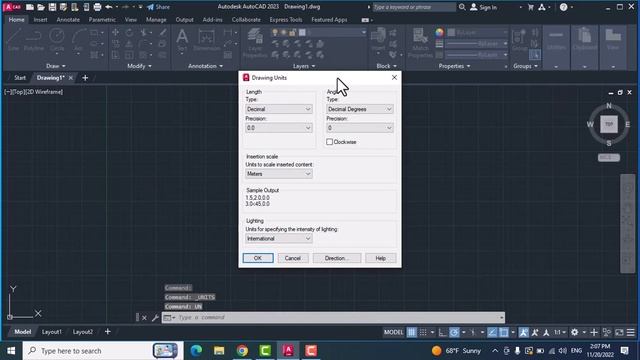The width and height of the screenshot is (640, 360).
Task: Open the Length Precision dropdown showing 0.0
Action: pyautogui.click(x=279, y=128)
